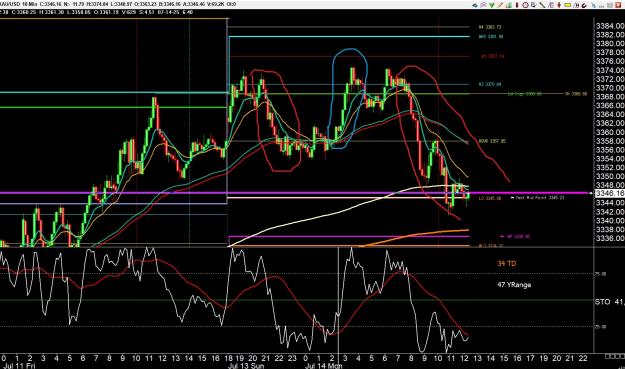The image size is (625, 369).
Task: Click the blue pivot label 3370.84
Action: tap(490, 84)
